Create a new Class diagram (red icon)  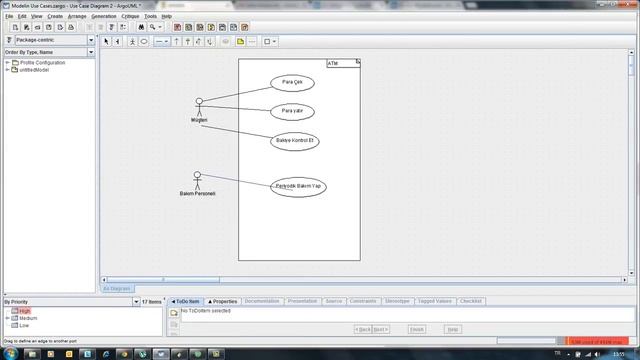(177, 27)
